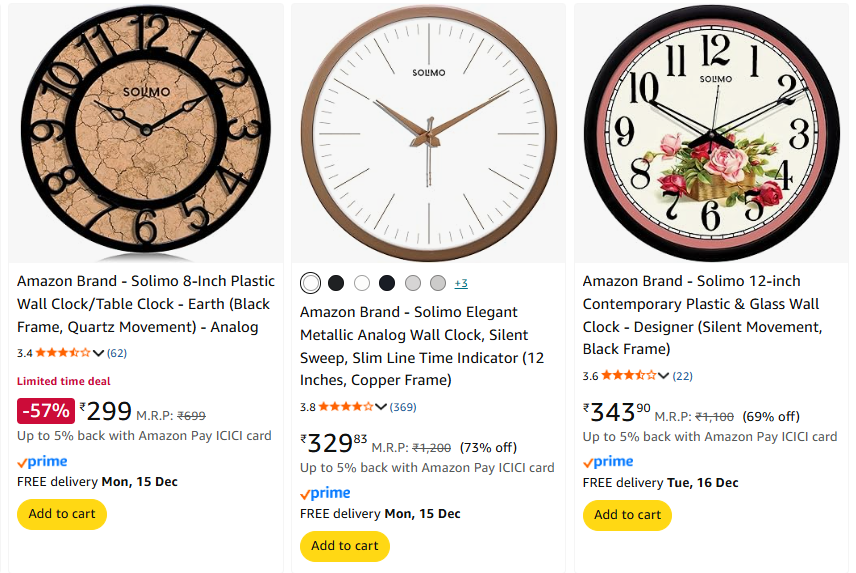This screenshot has width=856, height=573.
Task: Select the currently selected white color swatch
Action: [x=311, y=283]
